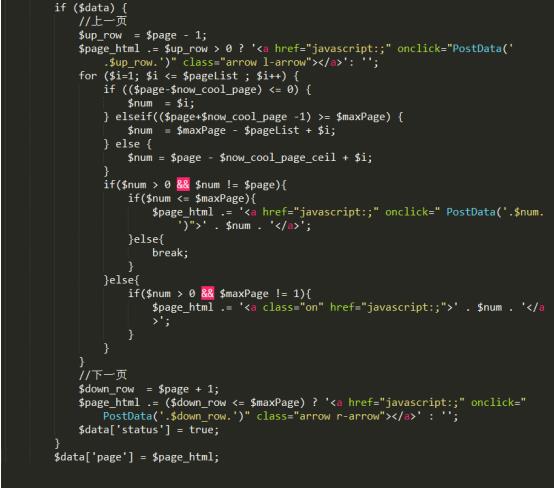Click $data['status'] = true line

[148, 430]
